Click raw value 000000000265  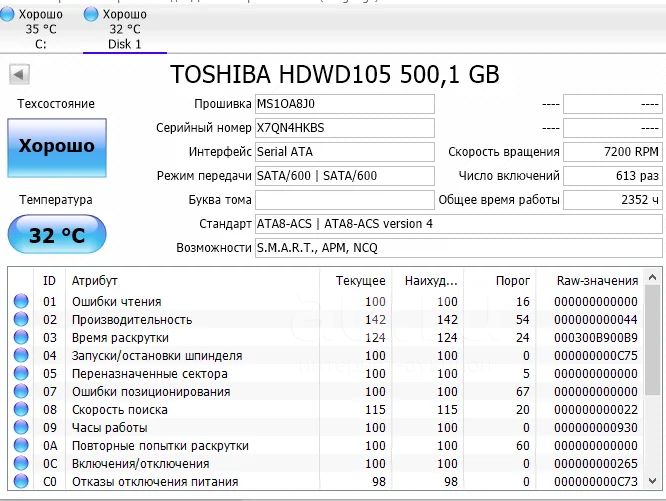point(595,464)
